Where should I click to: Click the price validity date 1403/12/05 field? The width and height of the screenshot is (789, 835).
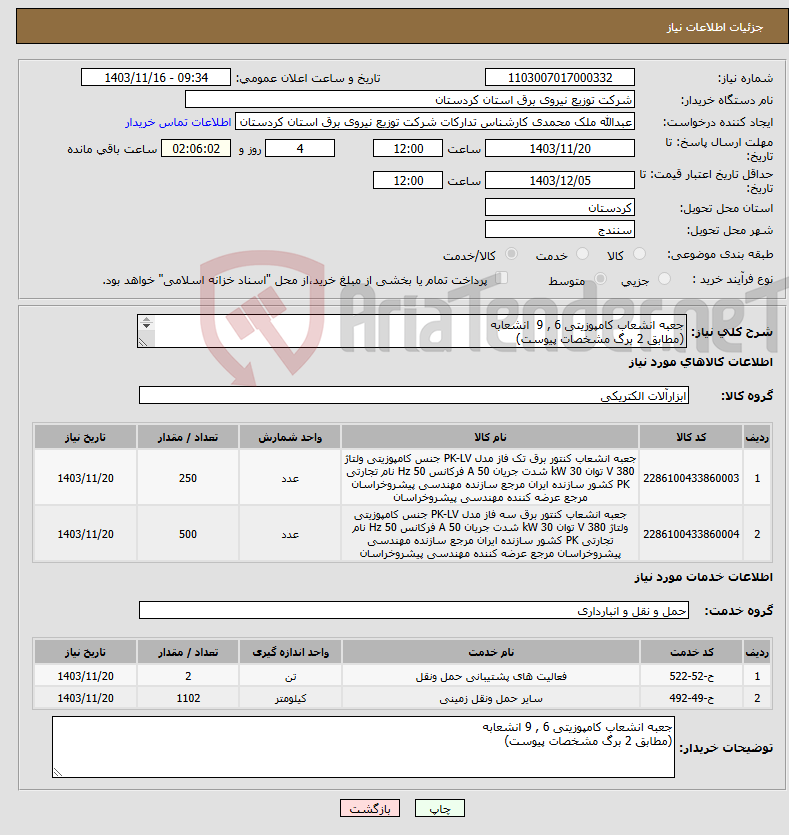tap(560, 181)
